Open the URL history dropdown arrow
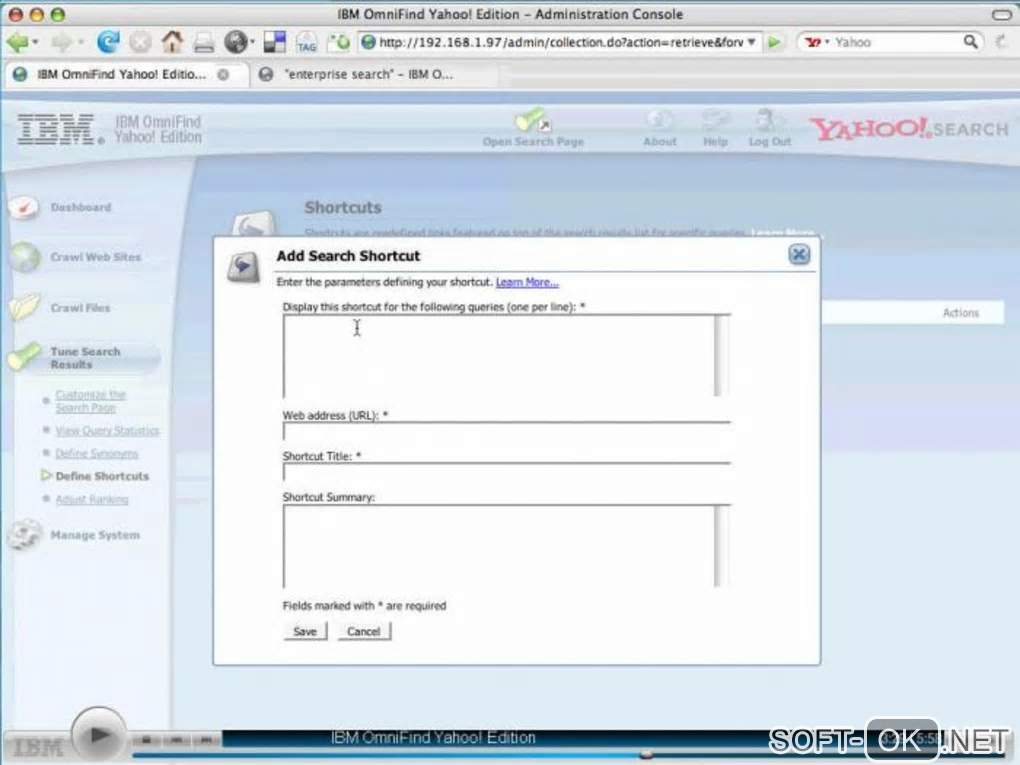Viewport: 1020px width, 765px height. pyautogui.click(x=751, y=42)
